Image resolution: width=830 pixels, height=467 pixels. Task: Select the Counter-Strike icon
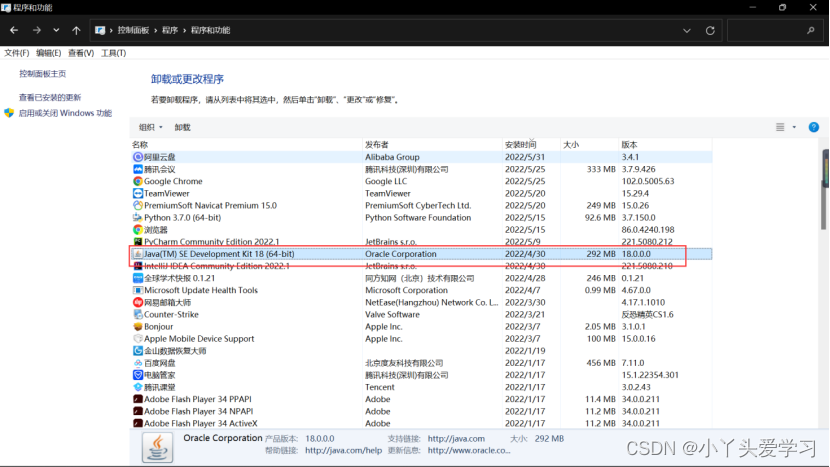click(x=138, y=315)
